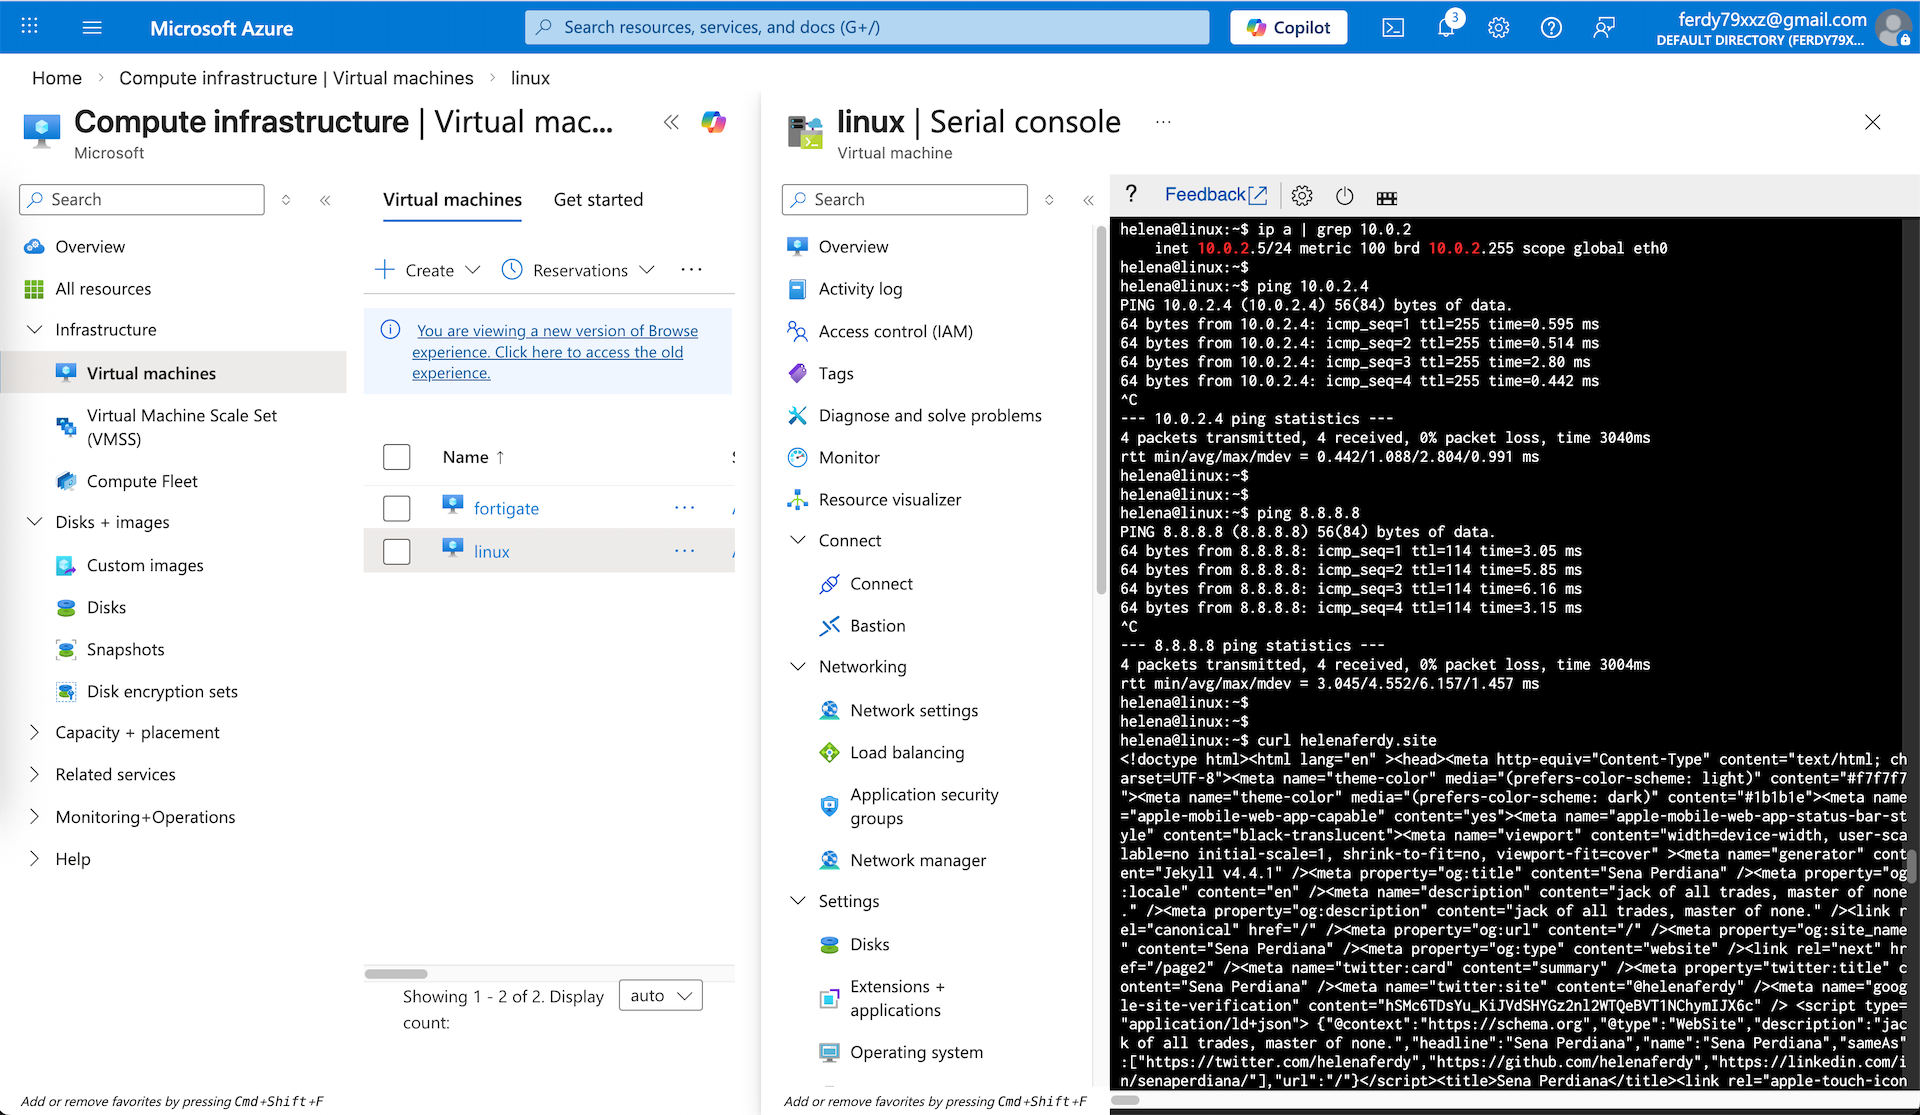Open serial console keyboard shortcuts icon
This screenshot has width=1920, height=1115.
point(1386,197)
